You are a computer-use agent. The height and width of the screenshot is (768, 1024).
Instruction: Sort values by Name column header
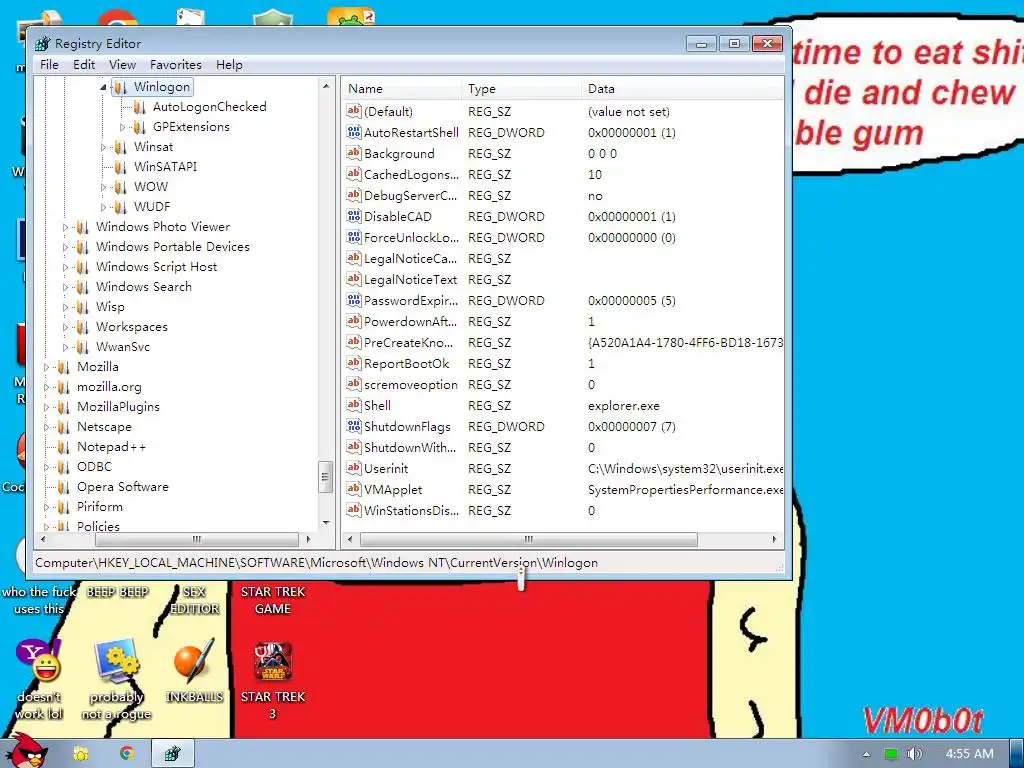pyautogui.click(x=402, y=89)
